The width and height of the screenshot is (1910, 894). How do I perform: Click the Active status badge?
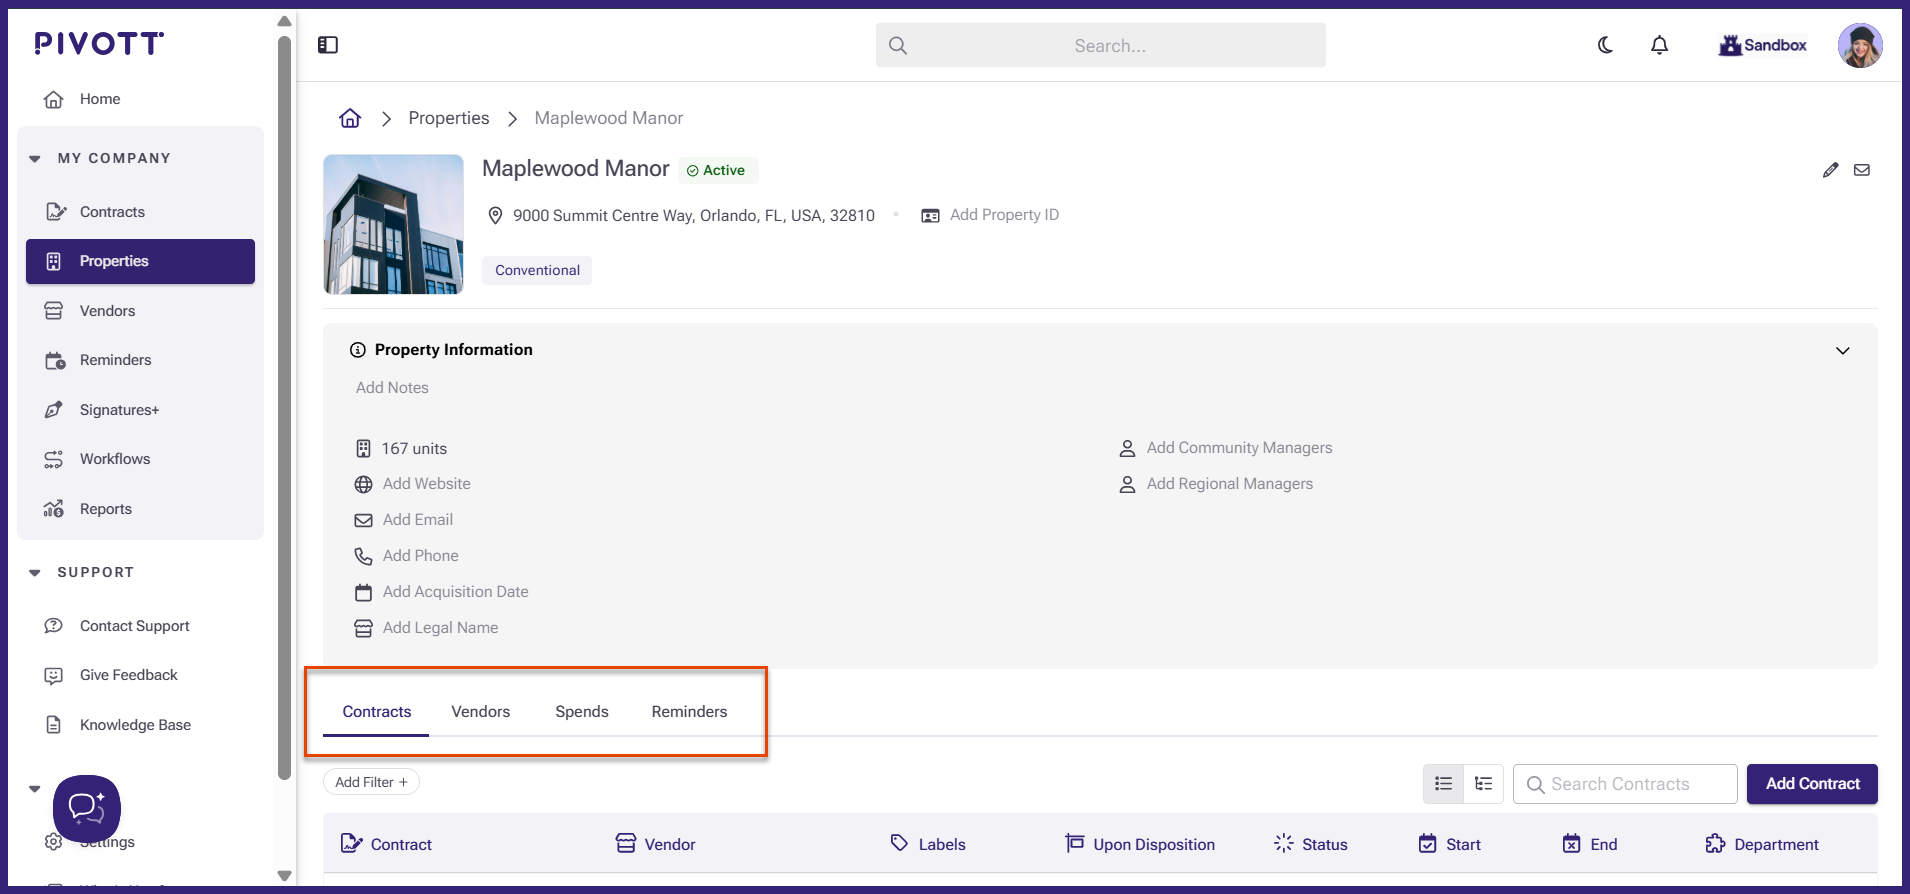[x=718, y=171]
